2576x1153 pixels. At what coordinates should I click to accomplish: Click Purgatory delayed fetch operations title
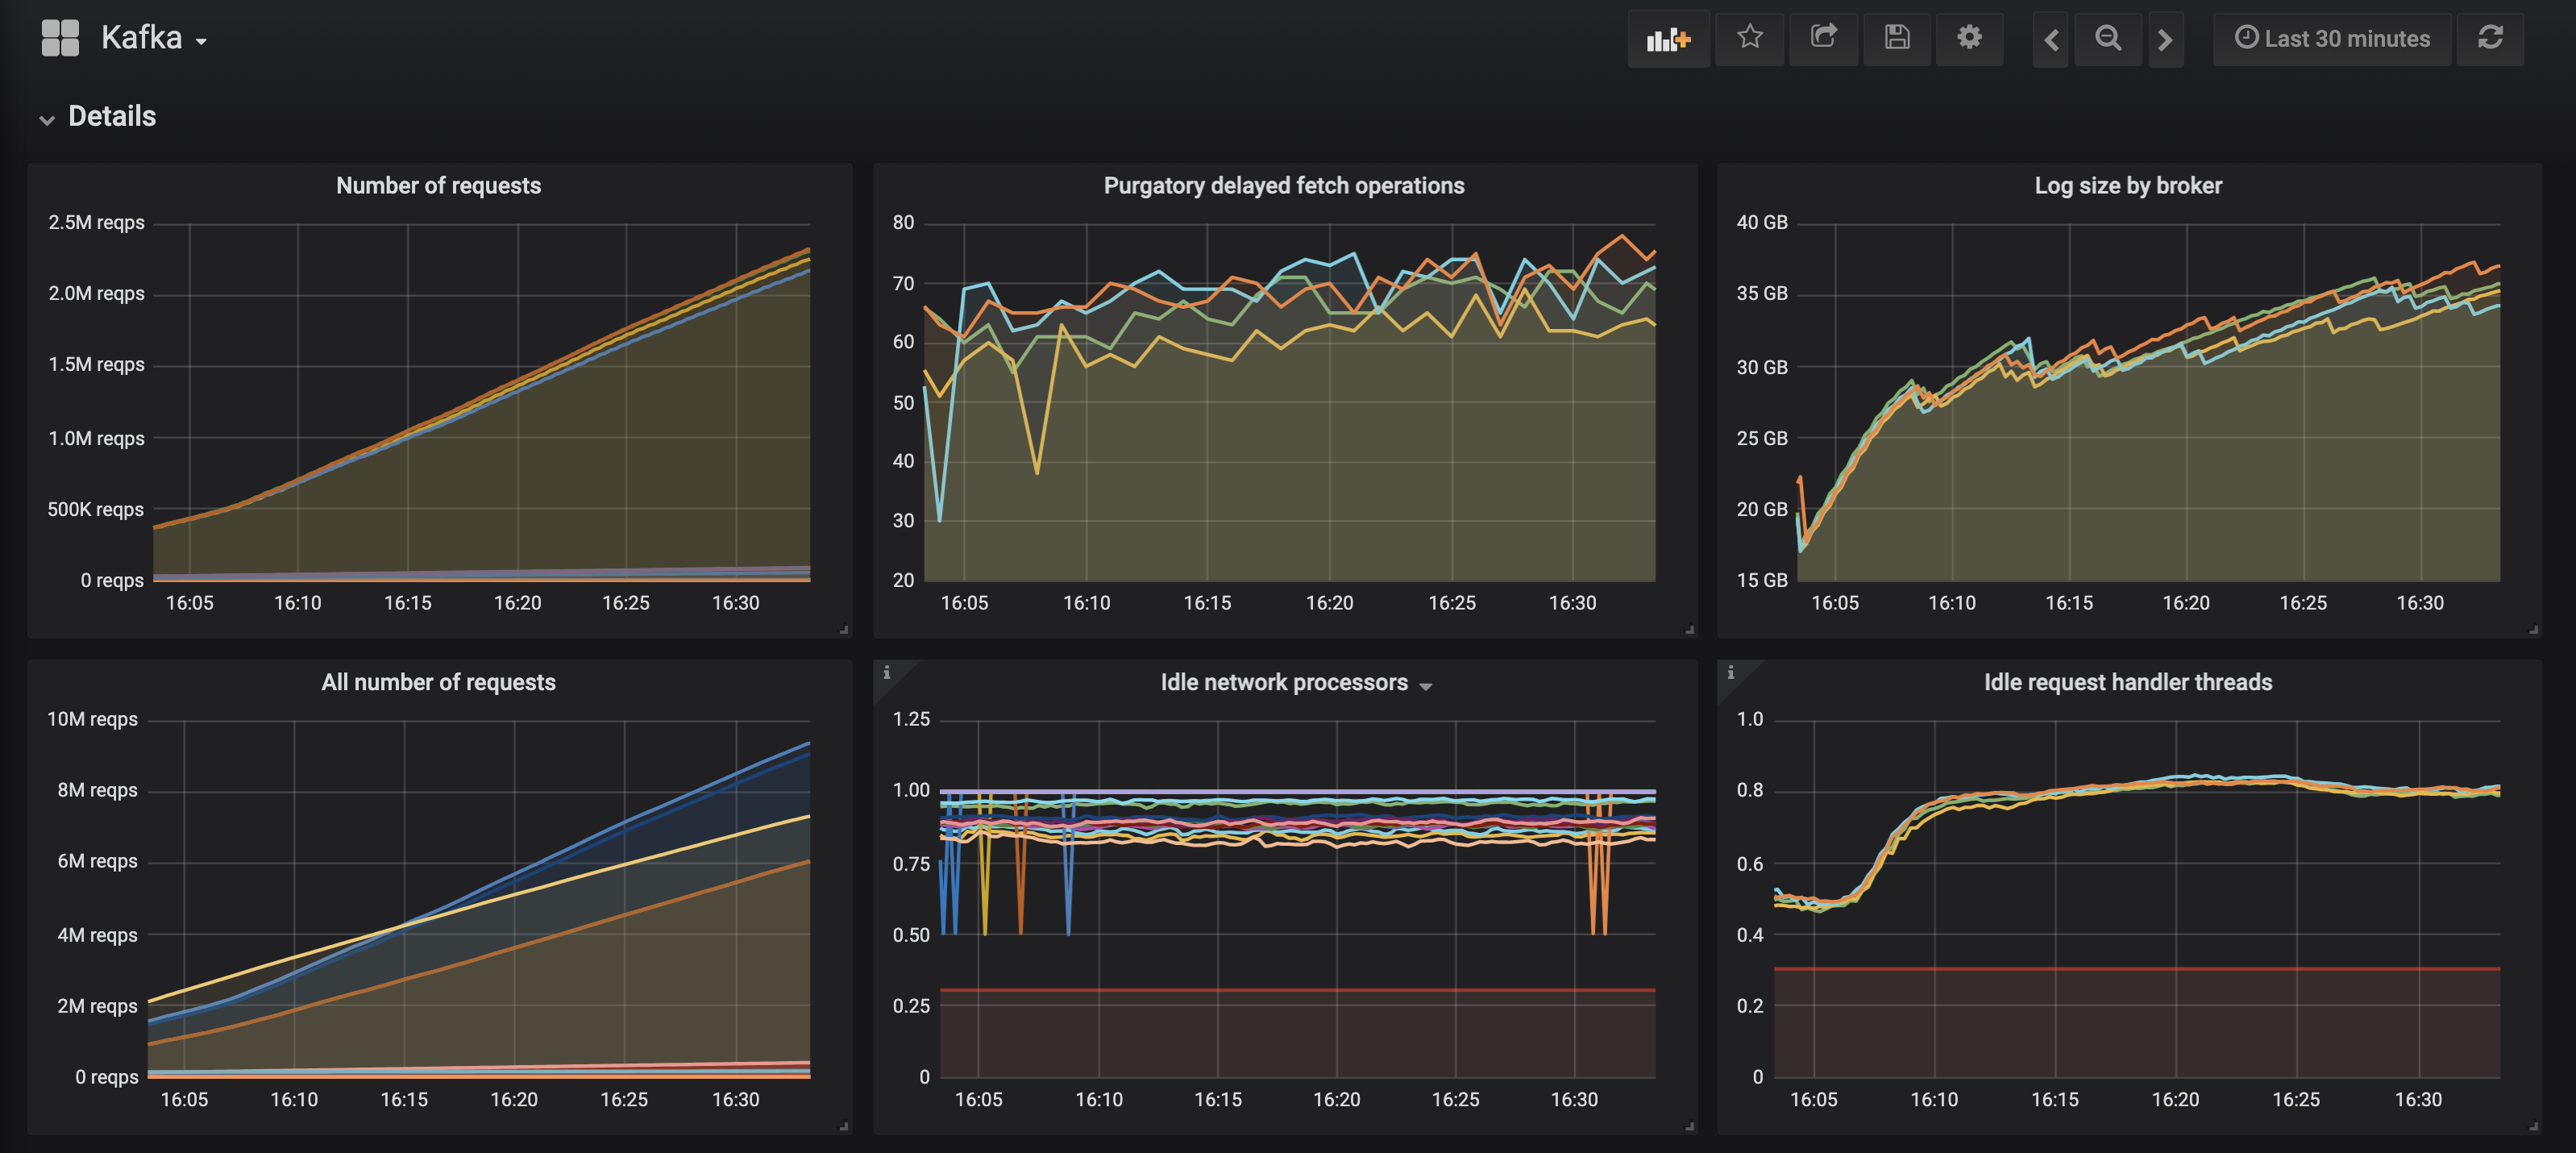point(1283,186)
